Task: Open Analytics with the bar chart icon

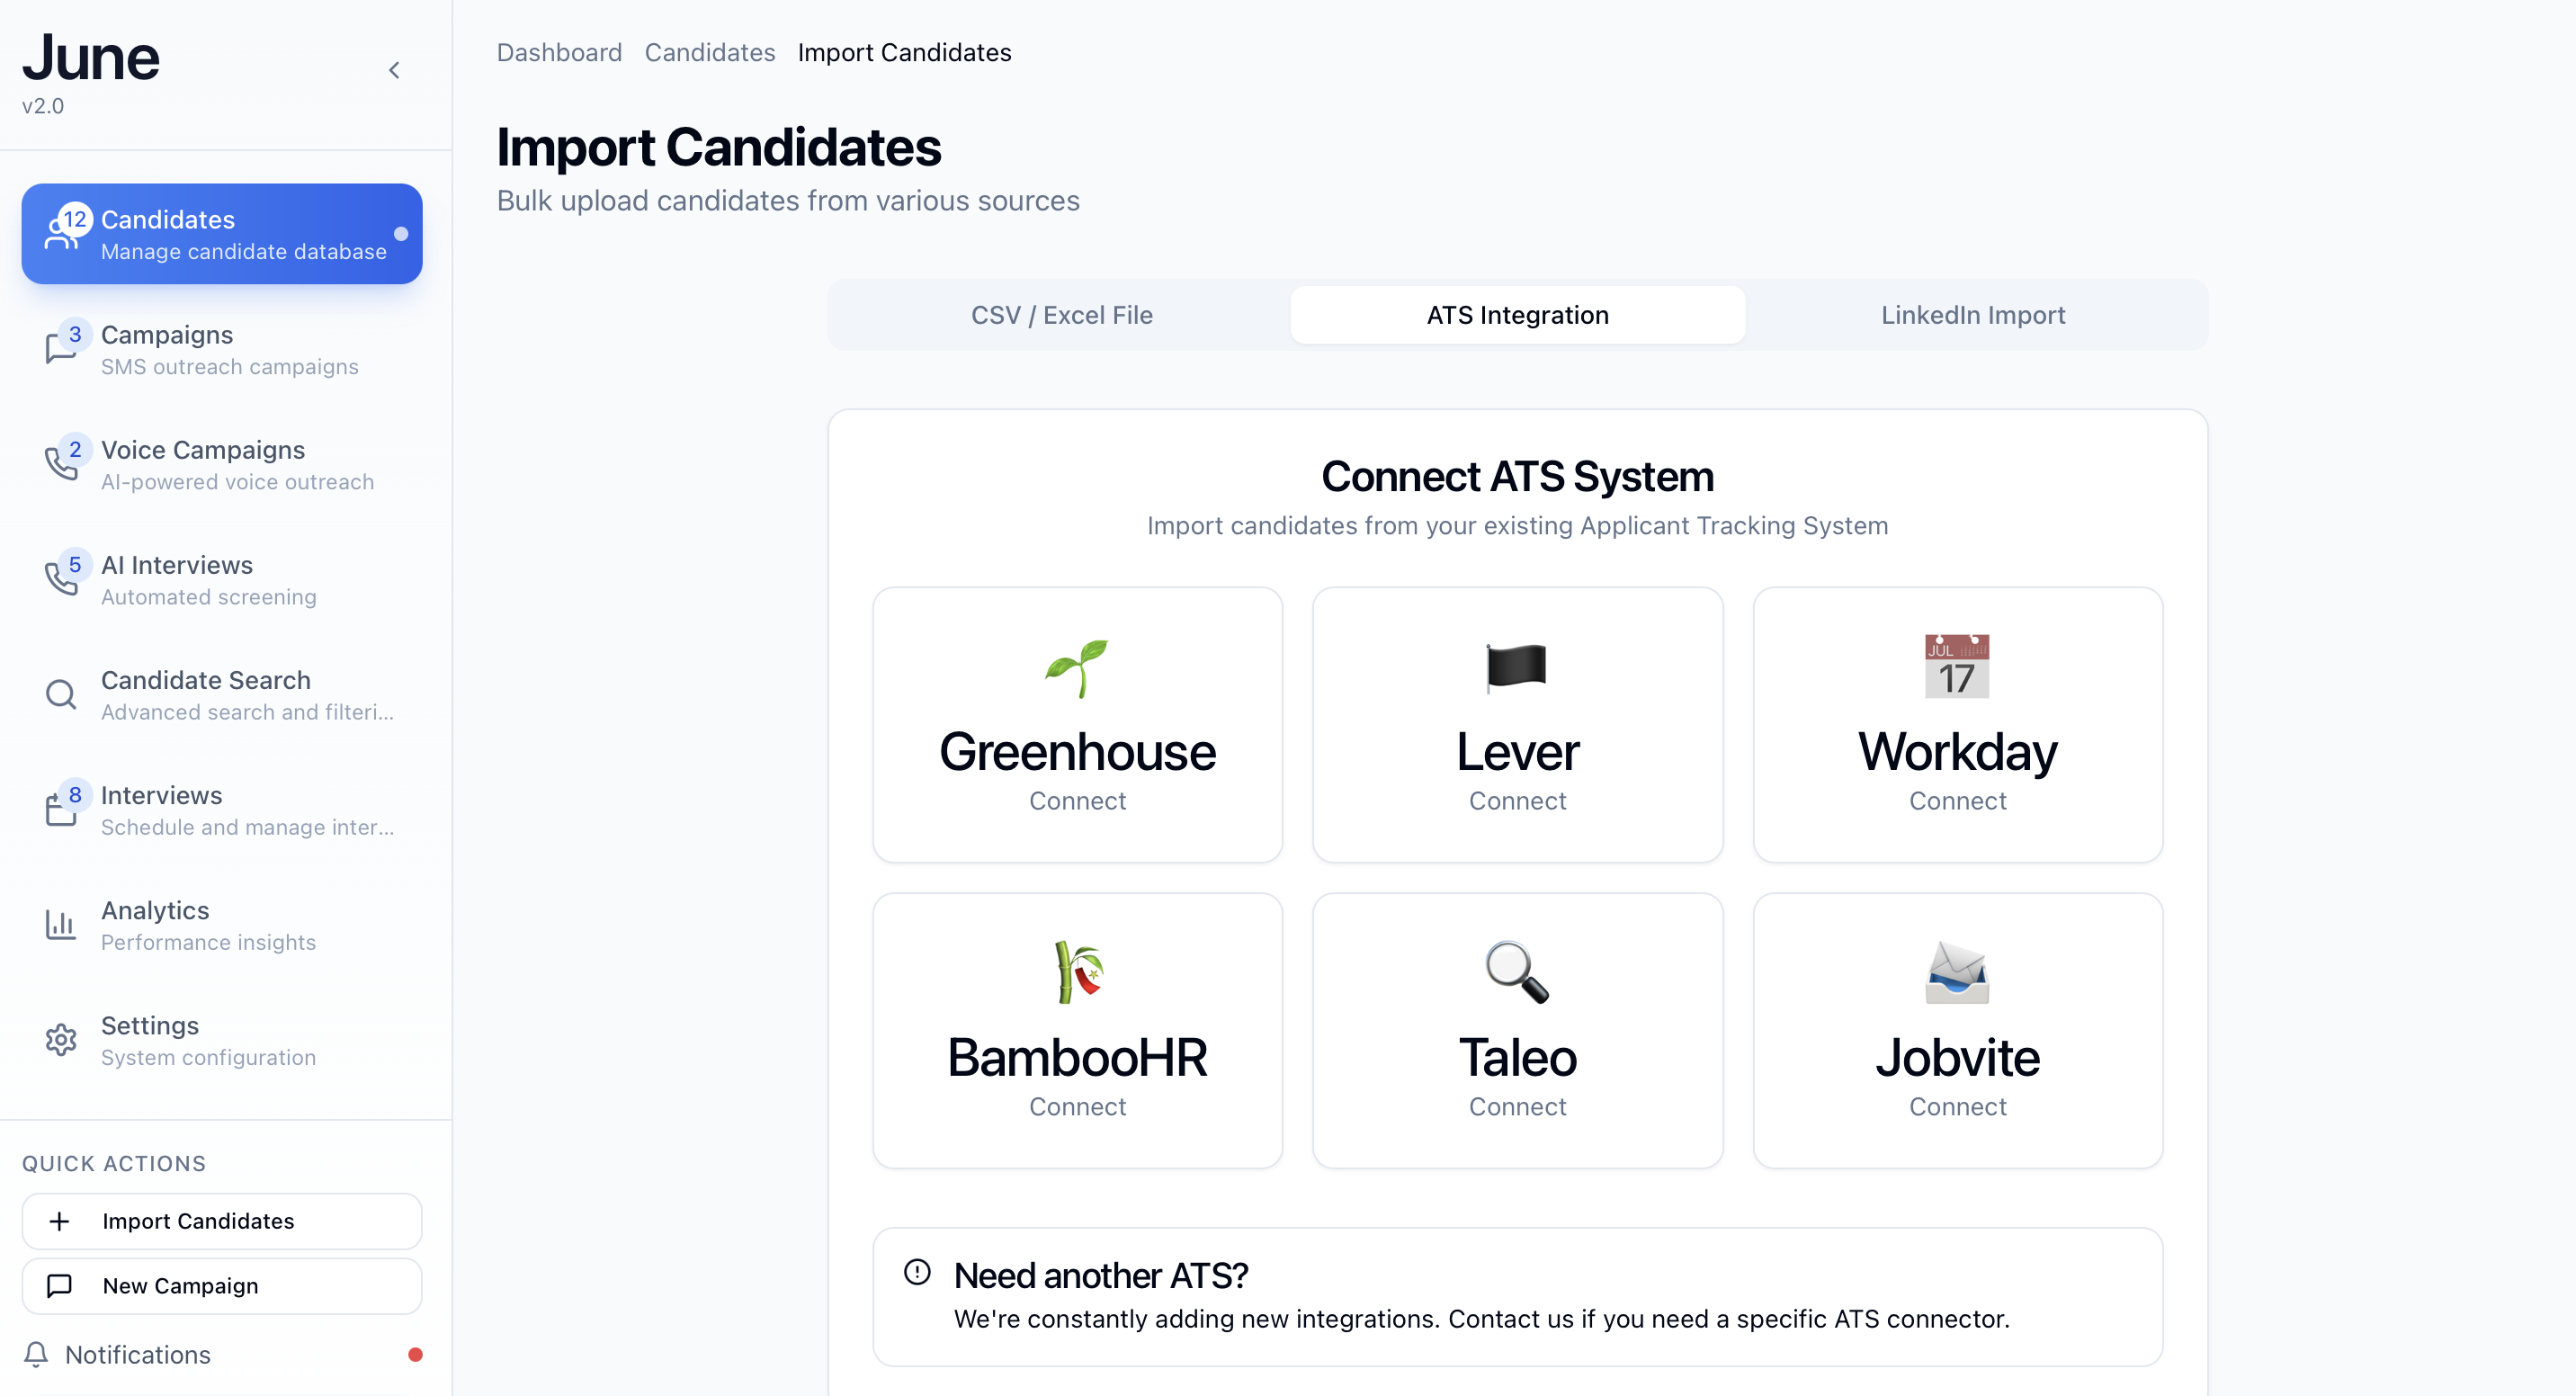Action: (x=61, y=924)
